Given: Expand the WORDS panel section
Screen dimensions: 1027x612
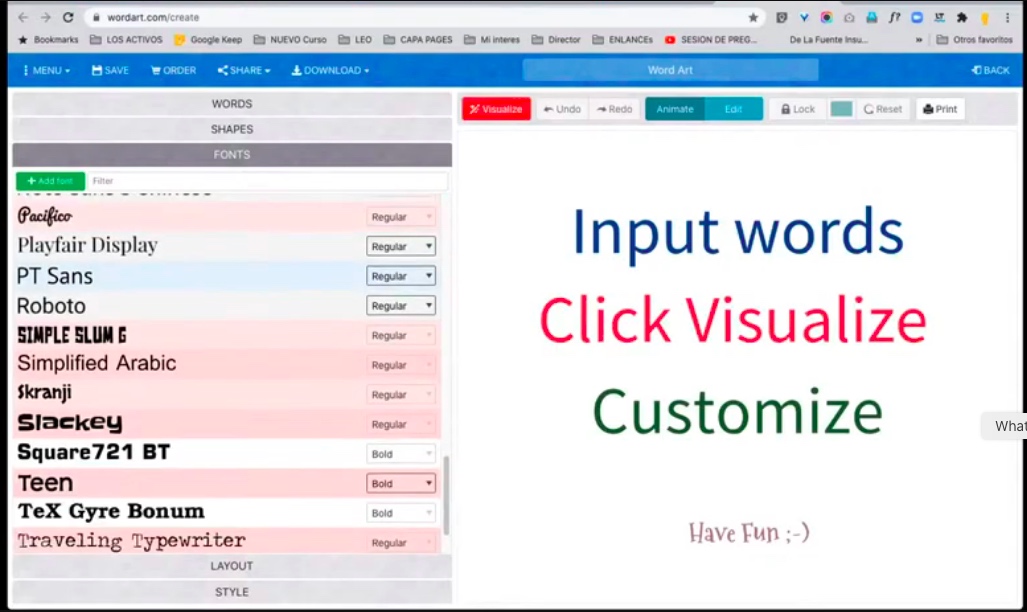Looking at the screenshot, I should point(232,104).
